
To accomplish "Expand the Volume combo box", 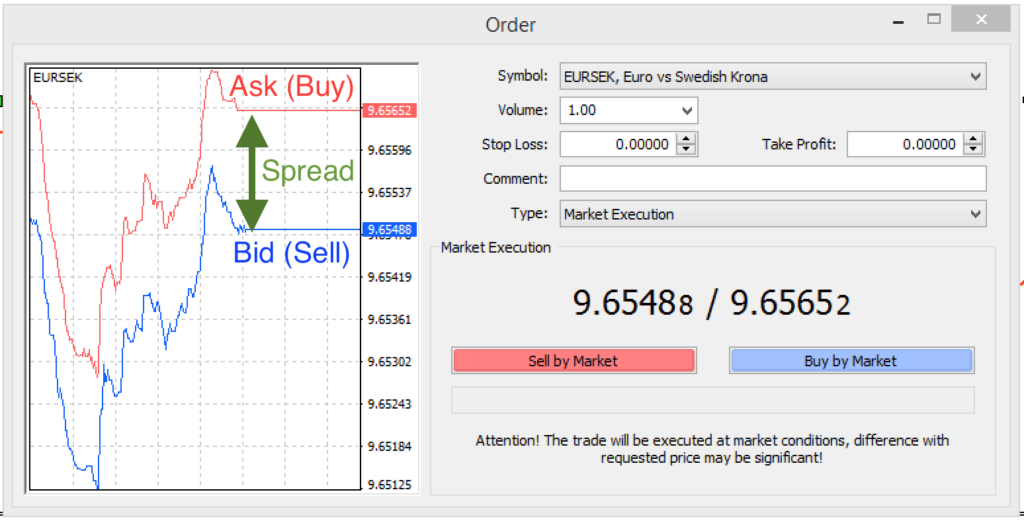I will point(686,111).
